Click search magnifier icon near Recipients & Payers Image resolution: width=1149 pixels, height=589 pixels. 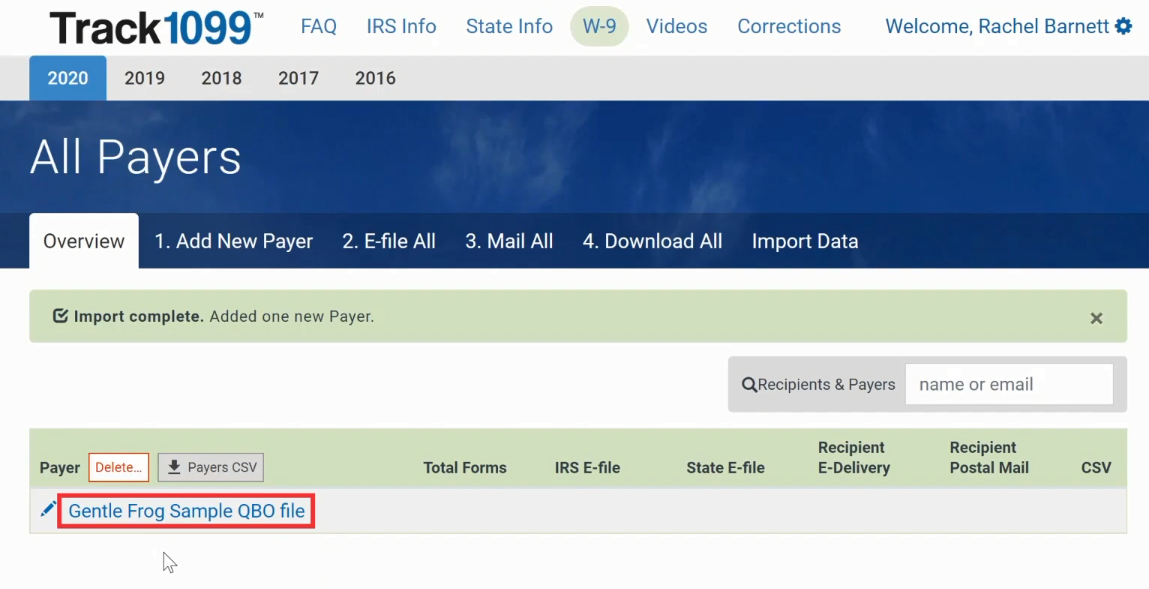click(x=749, y=385)
